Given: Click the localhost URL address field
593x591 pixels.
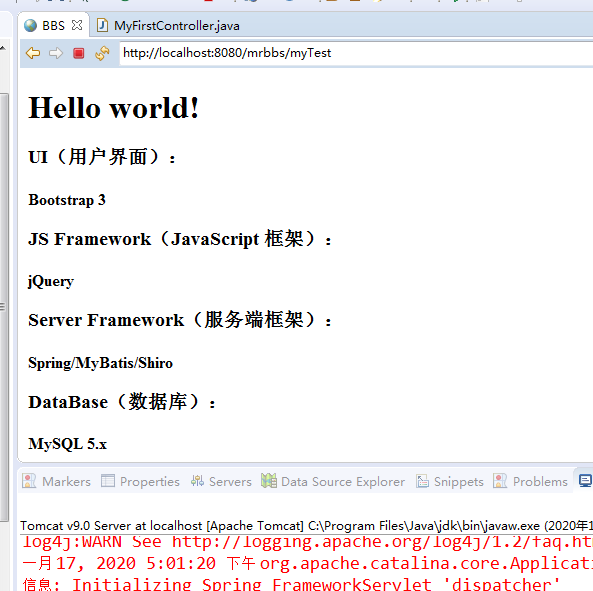Looking at the screenshot, I should (355, 53).
